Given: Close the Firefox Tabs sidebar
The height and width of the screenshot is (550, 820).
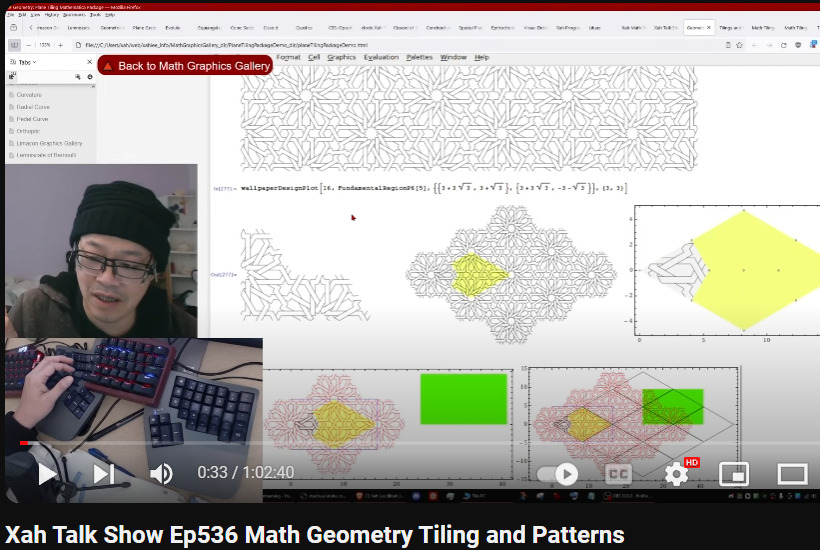Looking at the screenshot, I should 89,62.
